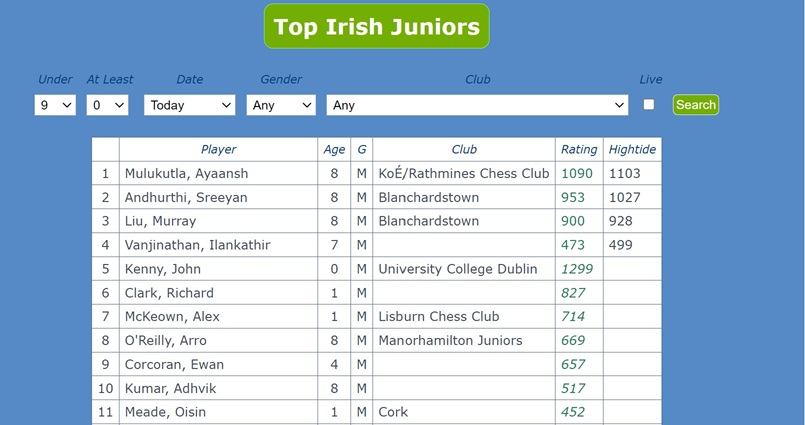The height and width of the screenshot is (425, 805).
Task: Click the Top Irish Juniors banner
Action: [x=376, y=27]
